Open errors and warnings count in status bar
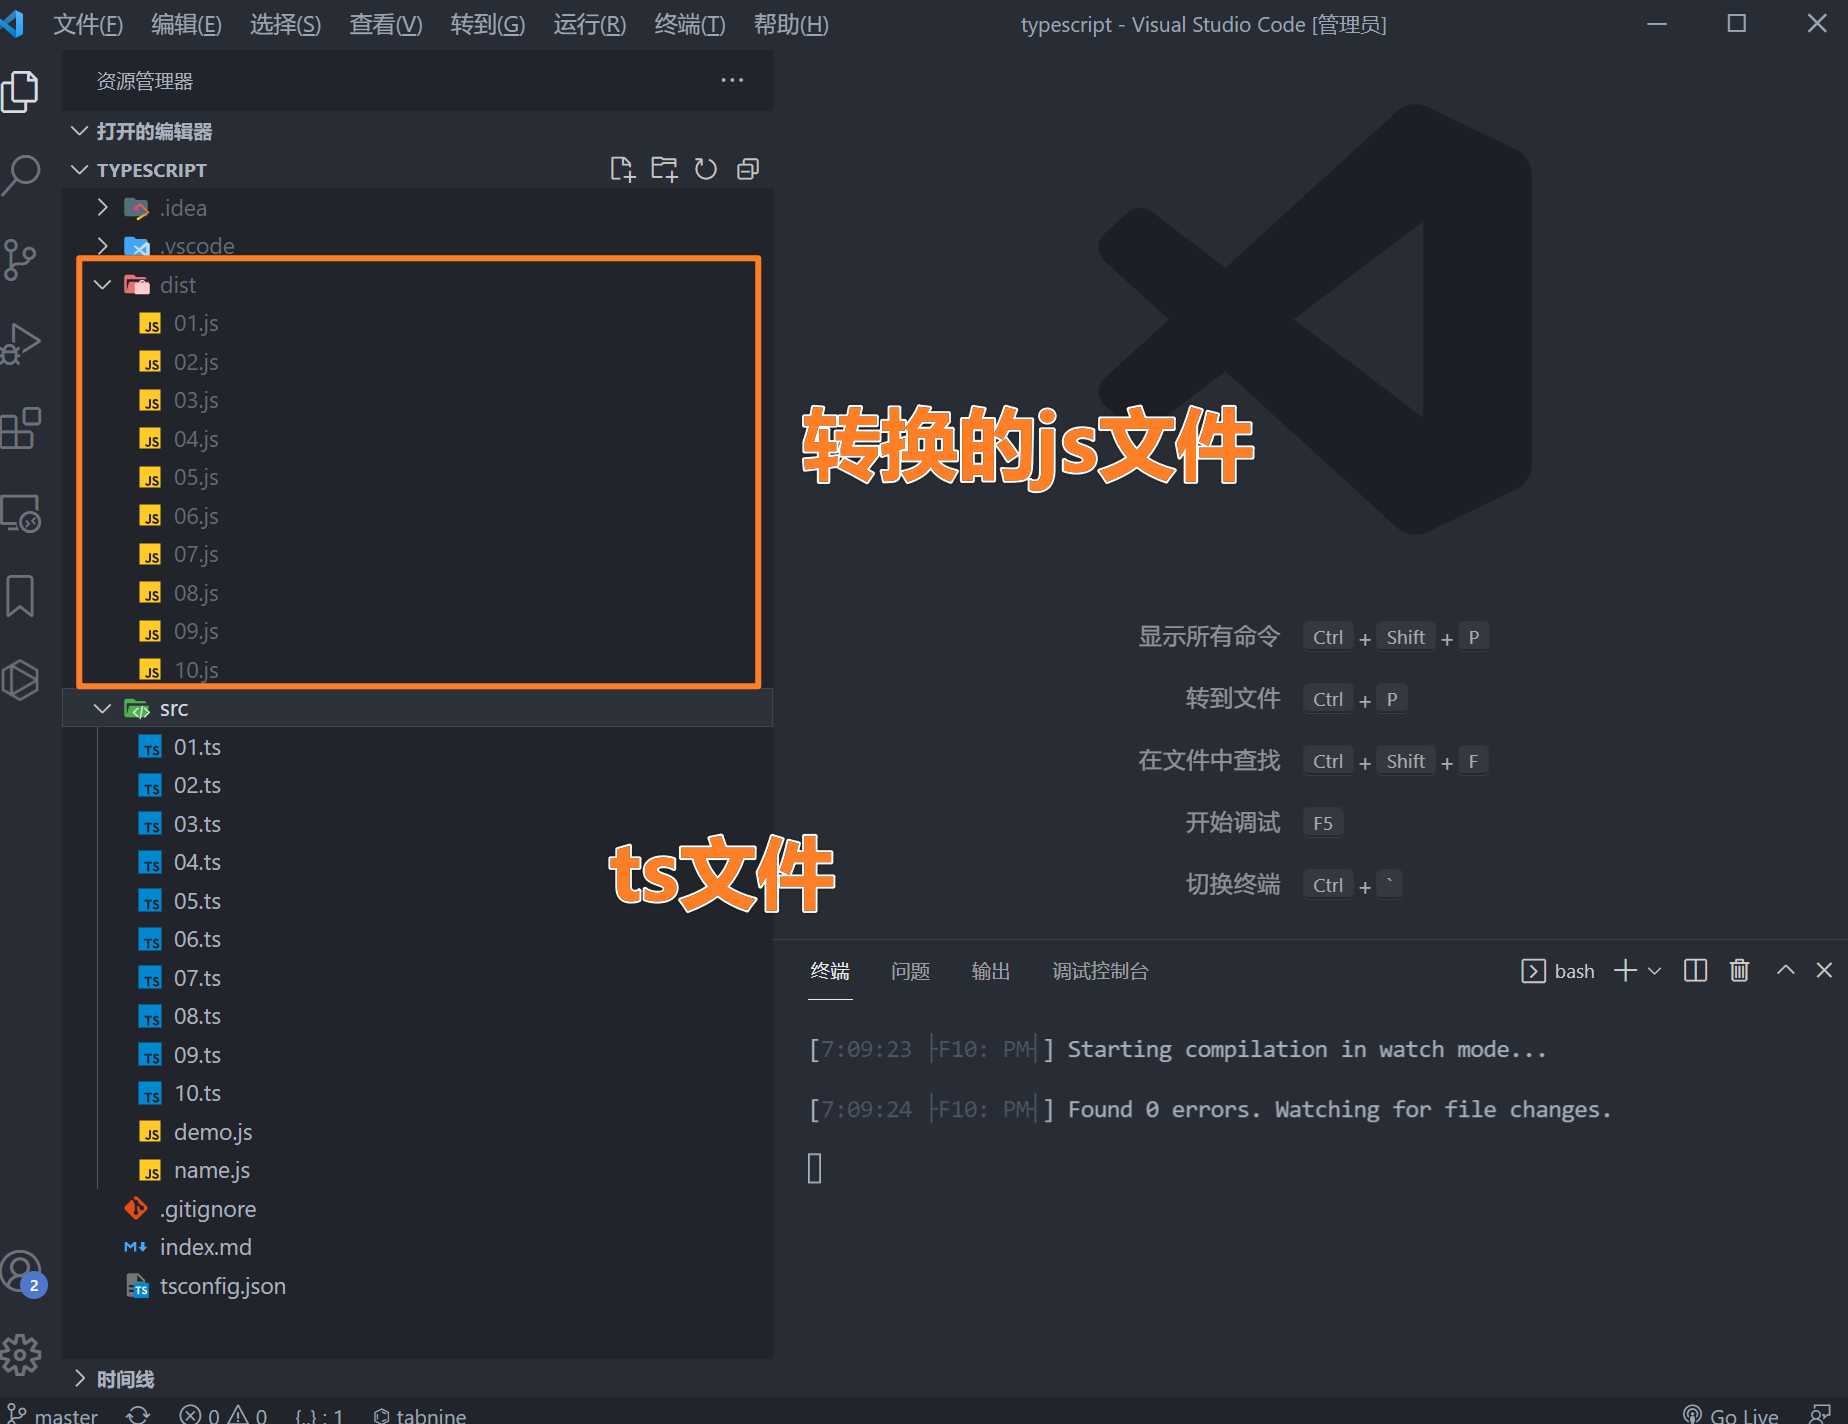This screenshot has width=1848, height=1424. [223, 1414]
